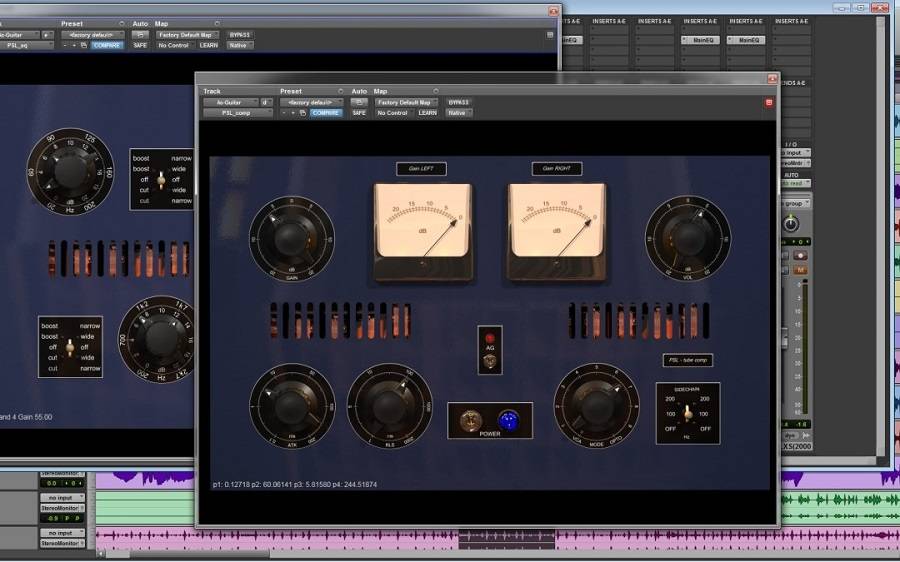Screen dimensions: 900x562
Task: Open the PSL_comp plugin selector dropdown
Action: [x=237, y=113]
